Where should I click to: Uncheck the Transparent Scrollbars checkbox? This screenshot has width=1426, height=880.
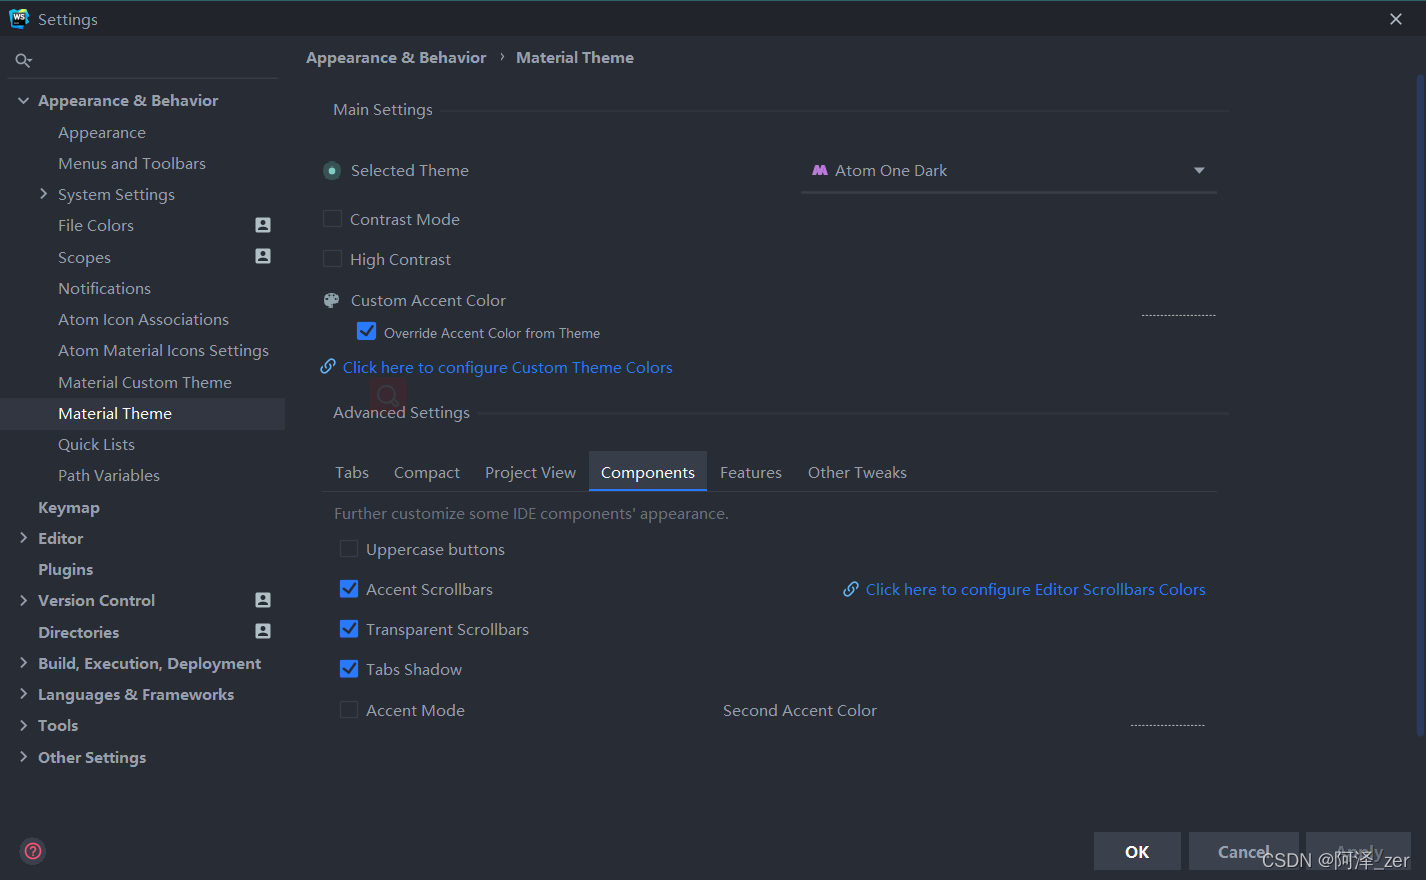(x=349, y=628)
